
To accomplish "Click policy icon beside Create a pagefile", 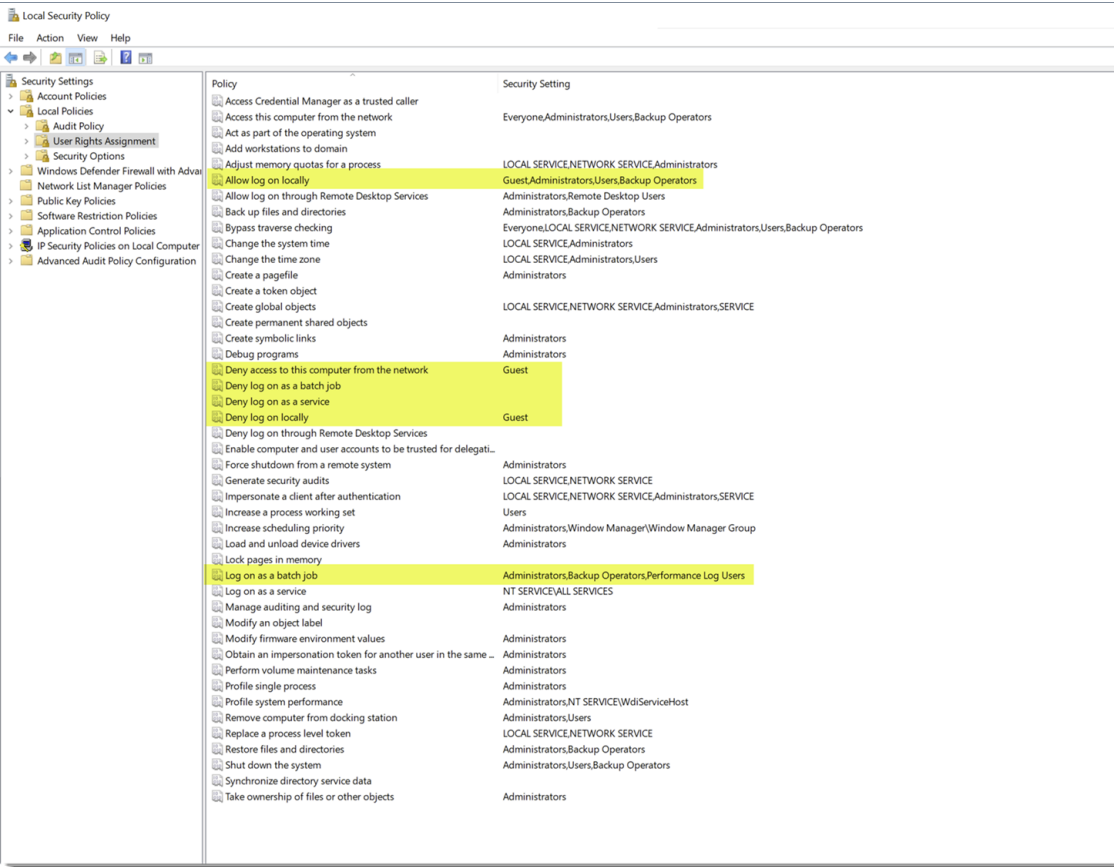I will [217, 275].
